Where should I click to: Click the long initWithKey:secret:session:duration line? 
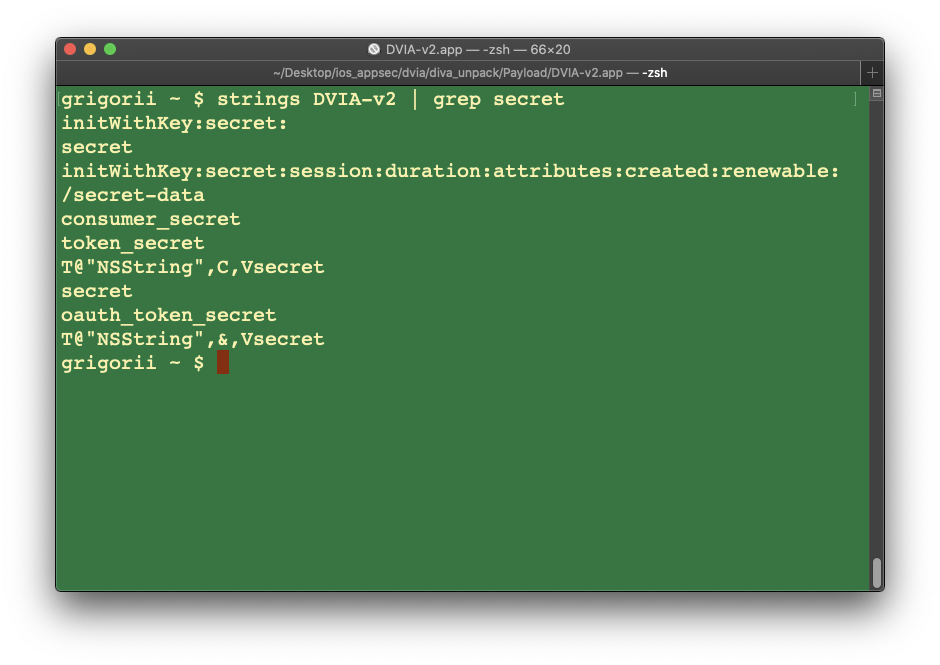(450, 171)
